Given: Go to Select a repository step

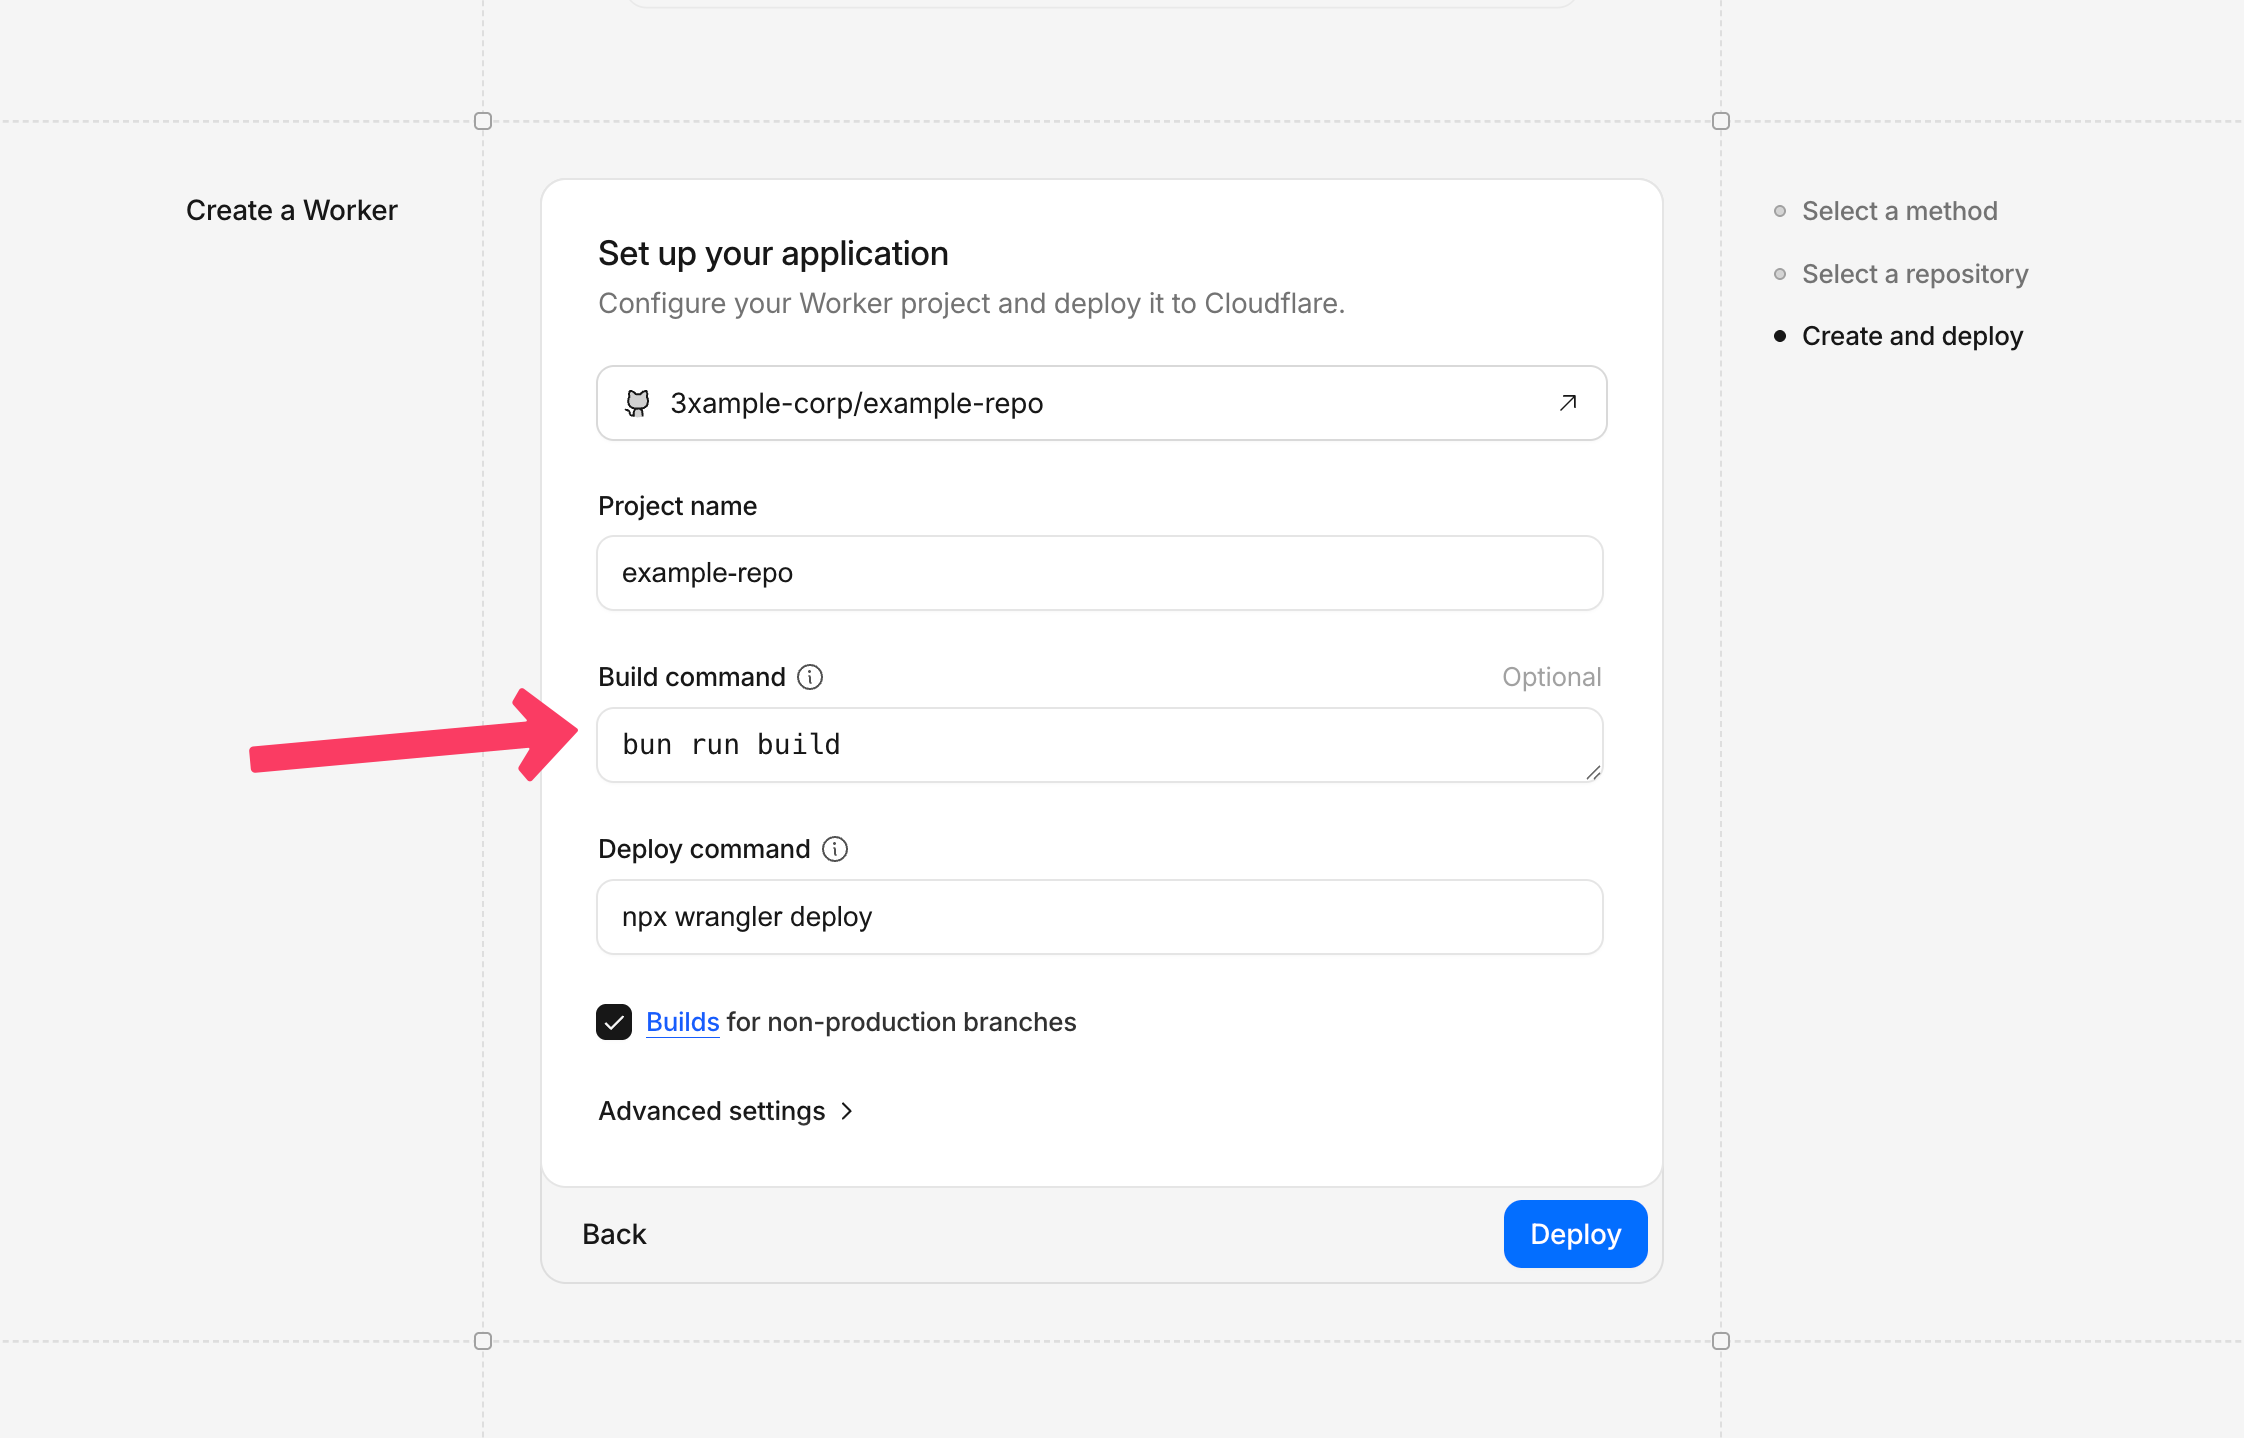Looking at the screenshot, I should coord(1914,274).
